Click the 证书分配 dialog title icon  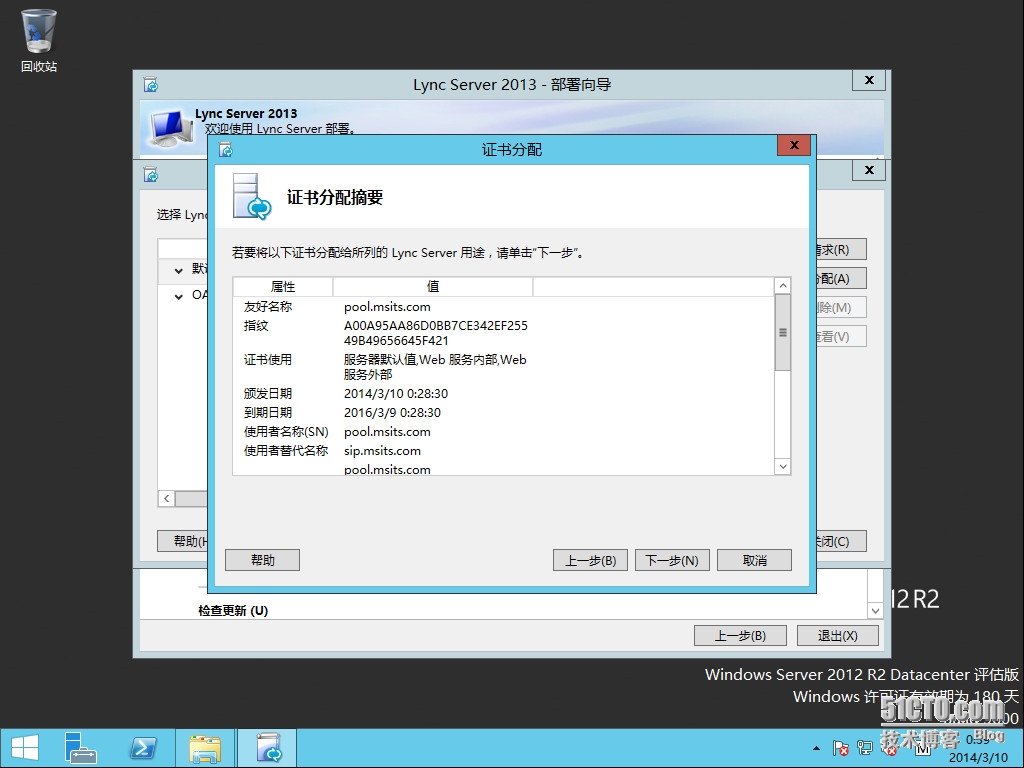click(226, 150)
